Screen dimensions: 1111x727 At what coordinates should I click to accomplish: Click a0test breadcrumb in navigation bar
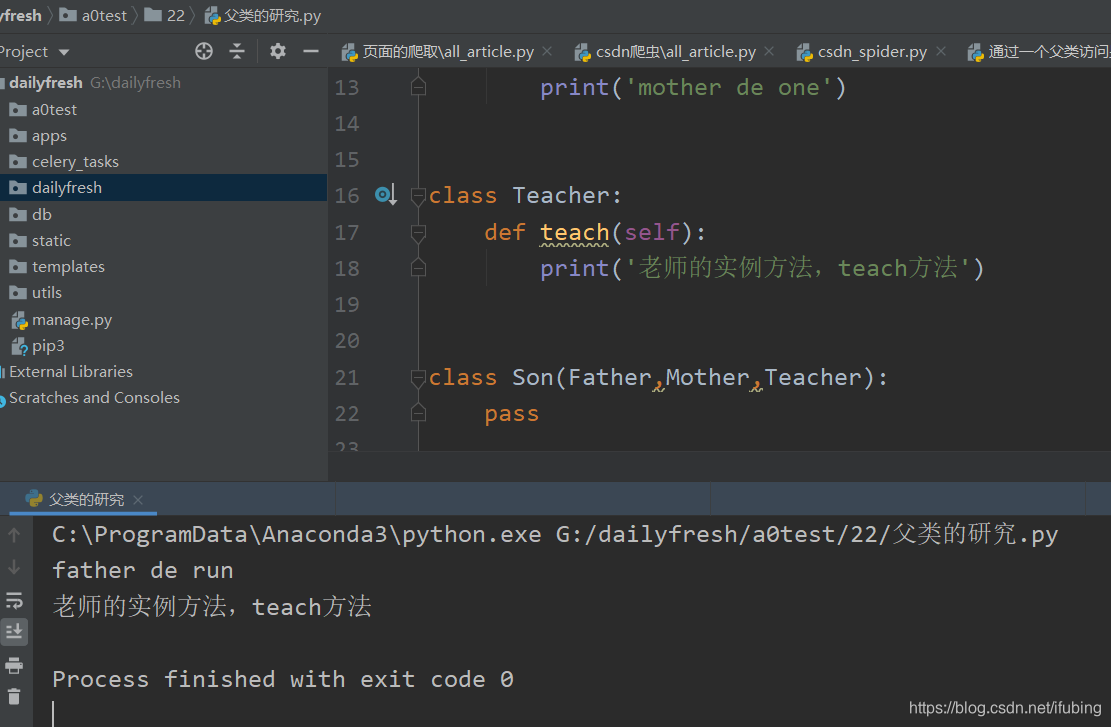click(104, 16)
